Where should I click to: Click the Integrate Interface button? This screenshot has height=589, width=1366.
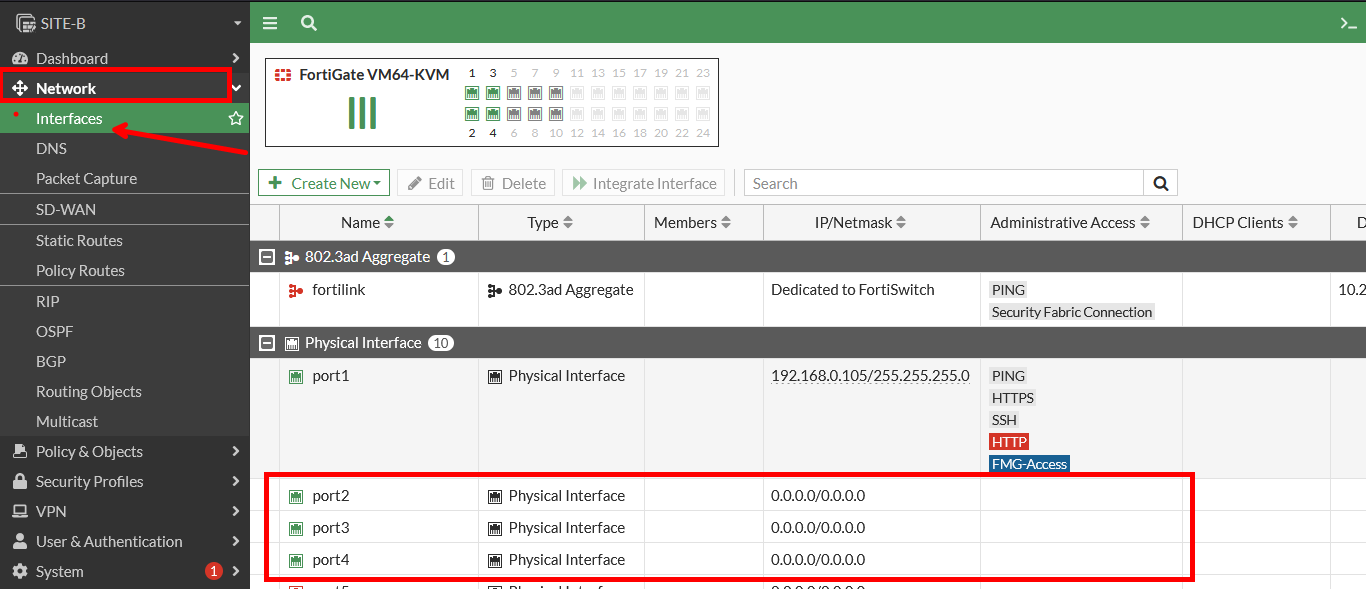[644, 183]
